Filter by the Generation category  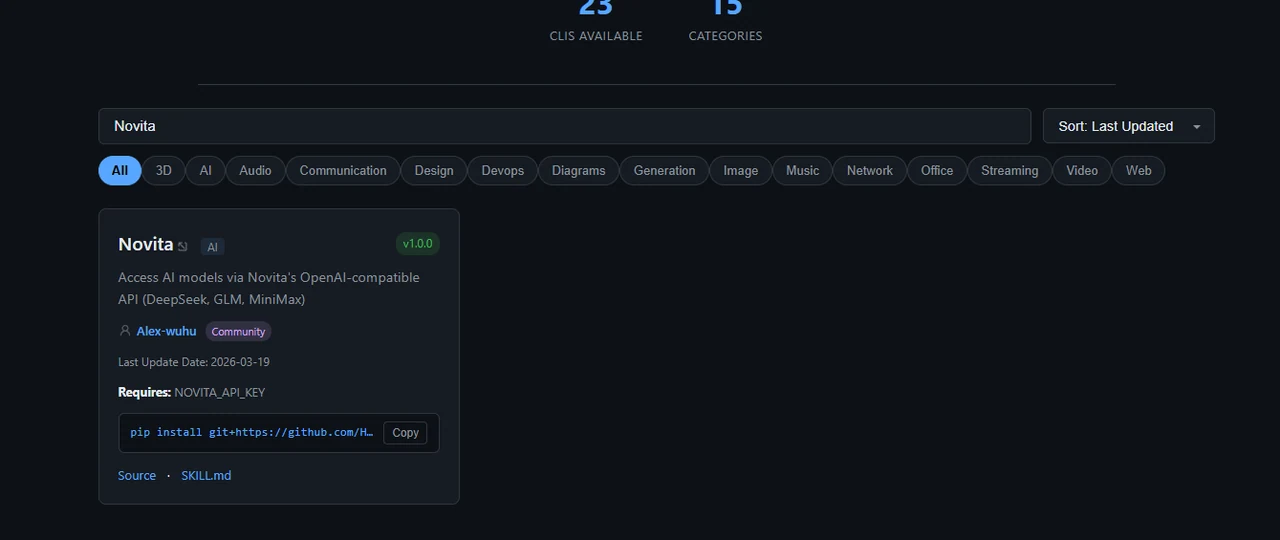pos(665,171)
